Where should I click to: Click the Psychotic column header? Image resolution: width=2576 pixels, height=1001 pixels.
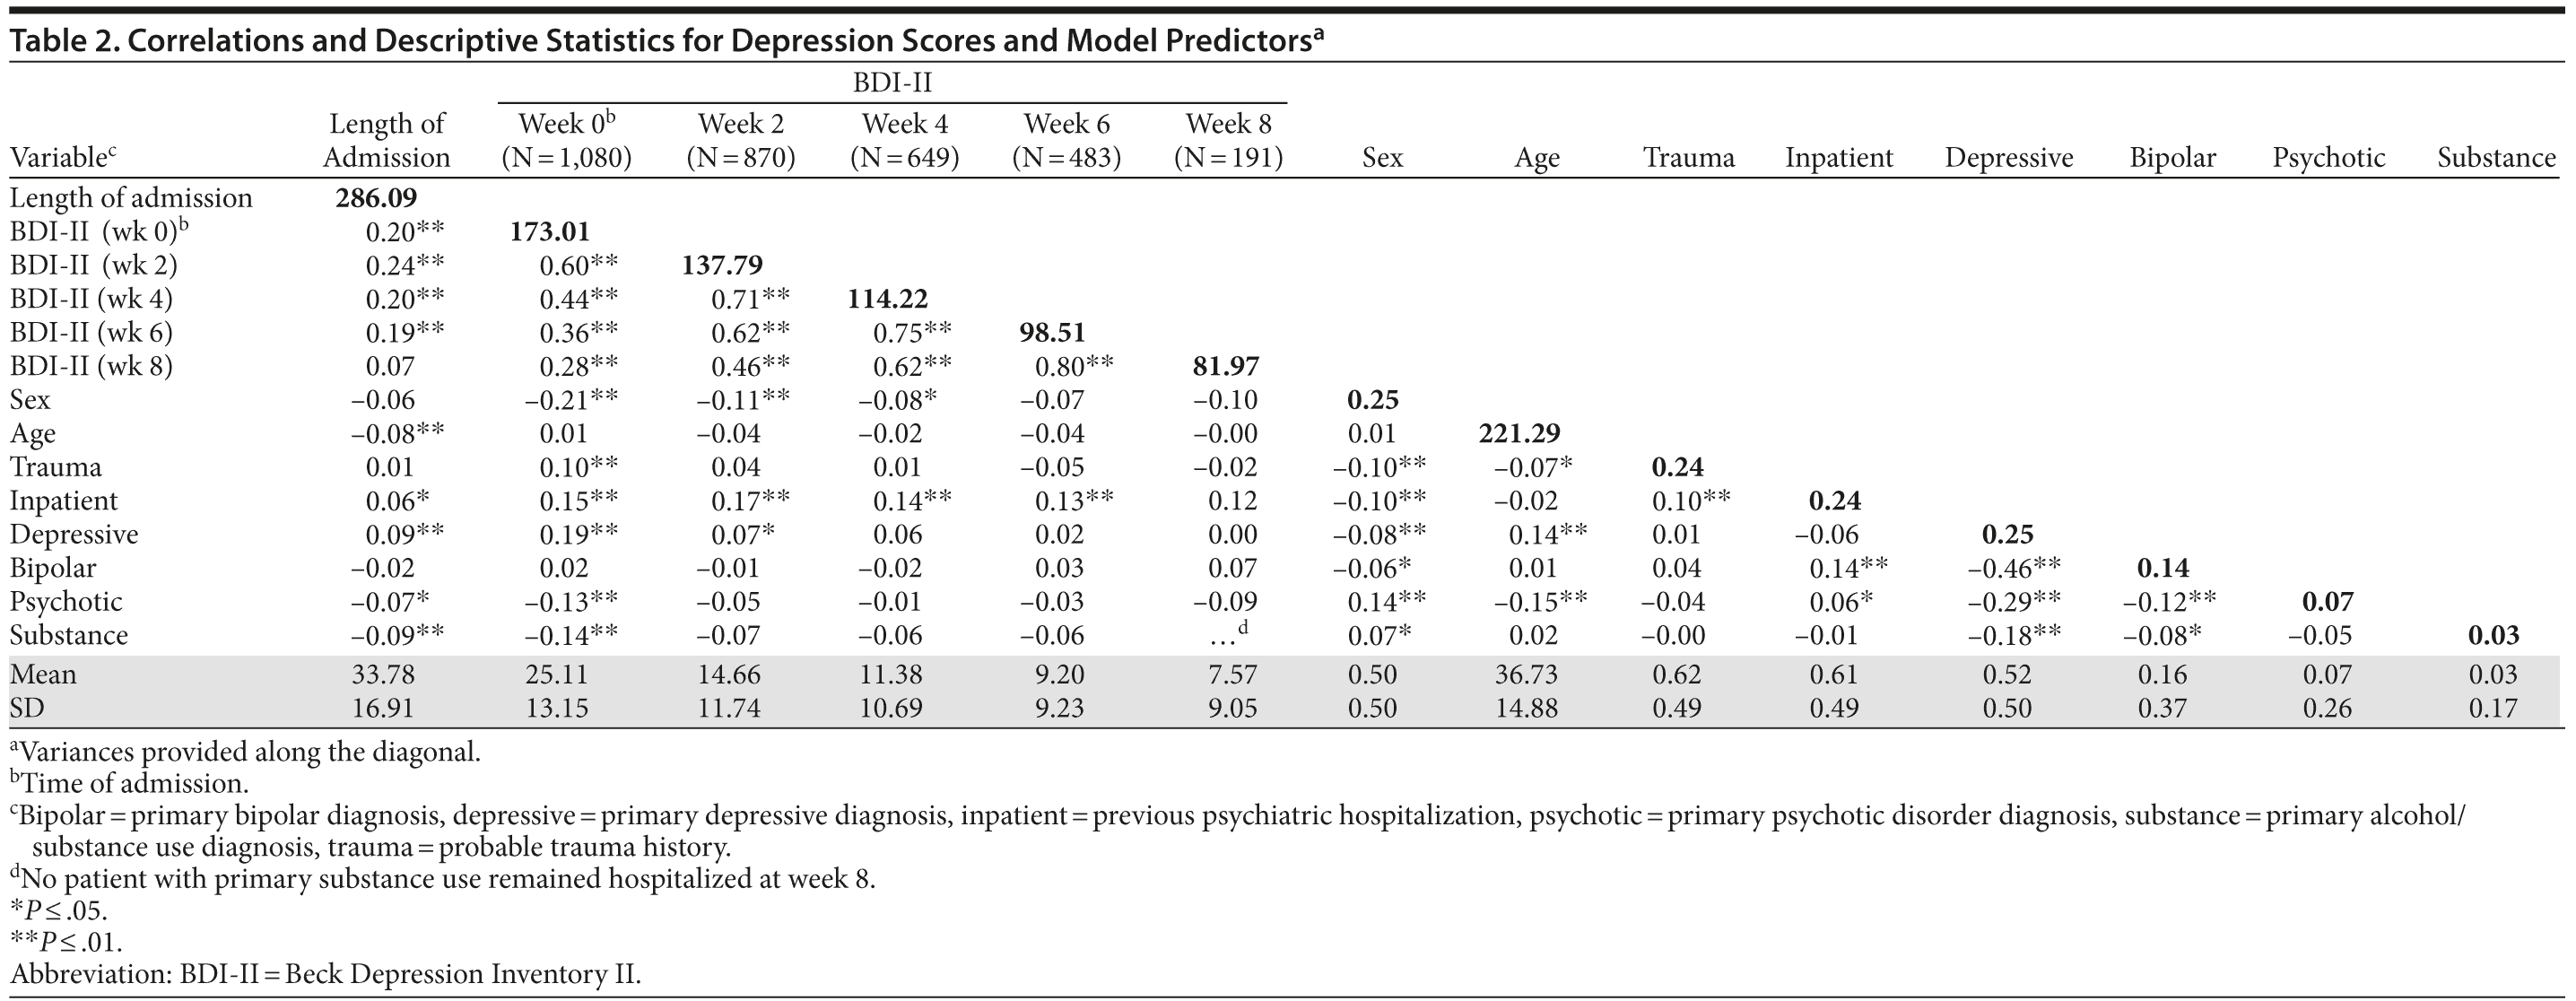click(2328, 158)
